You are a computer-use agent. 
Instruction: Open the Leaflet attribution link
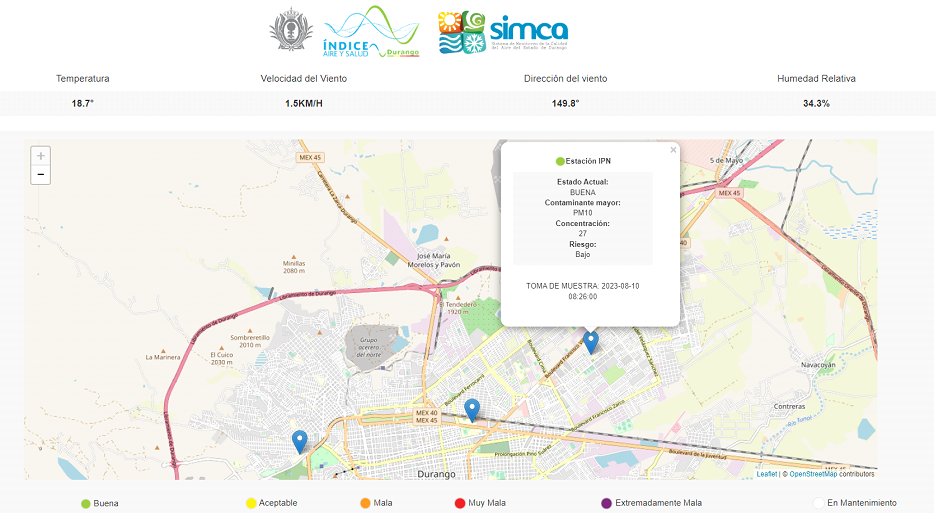(x=767, y=474)
